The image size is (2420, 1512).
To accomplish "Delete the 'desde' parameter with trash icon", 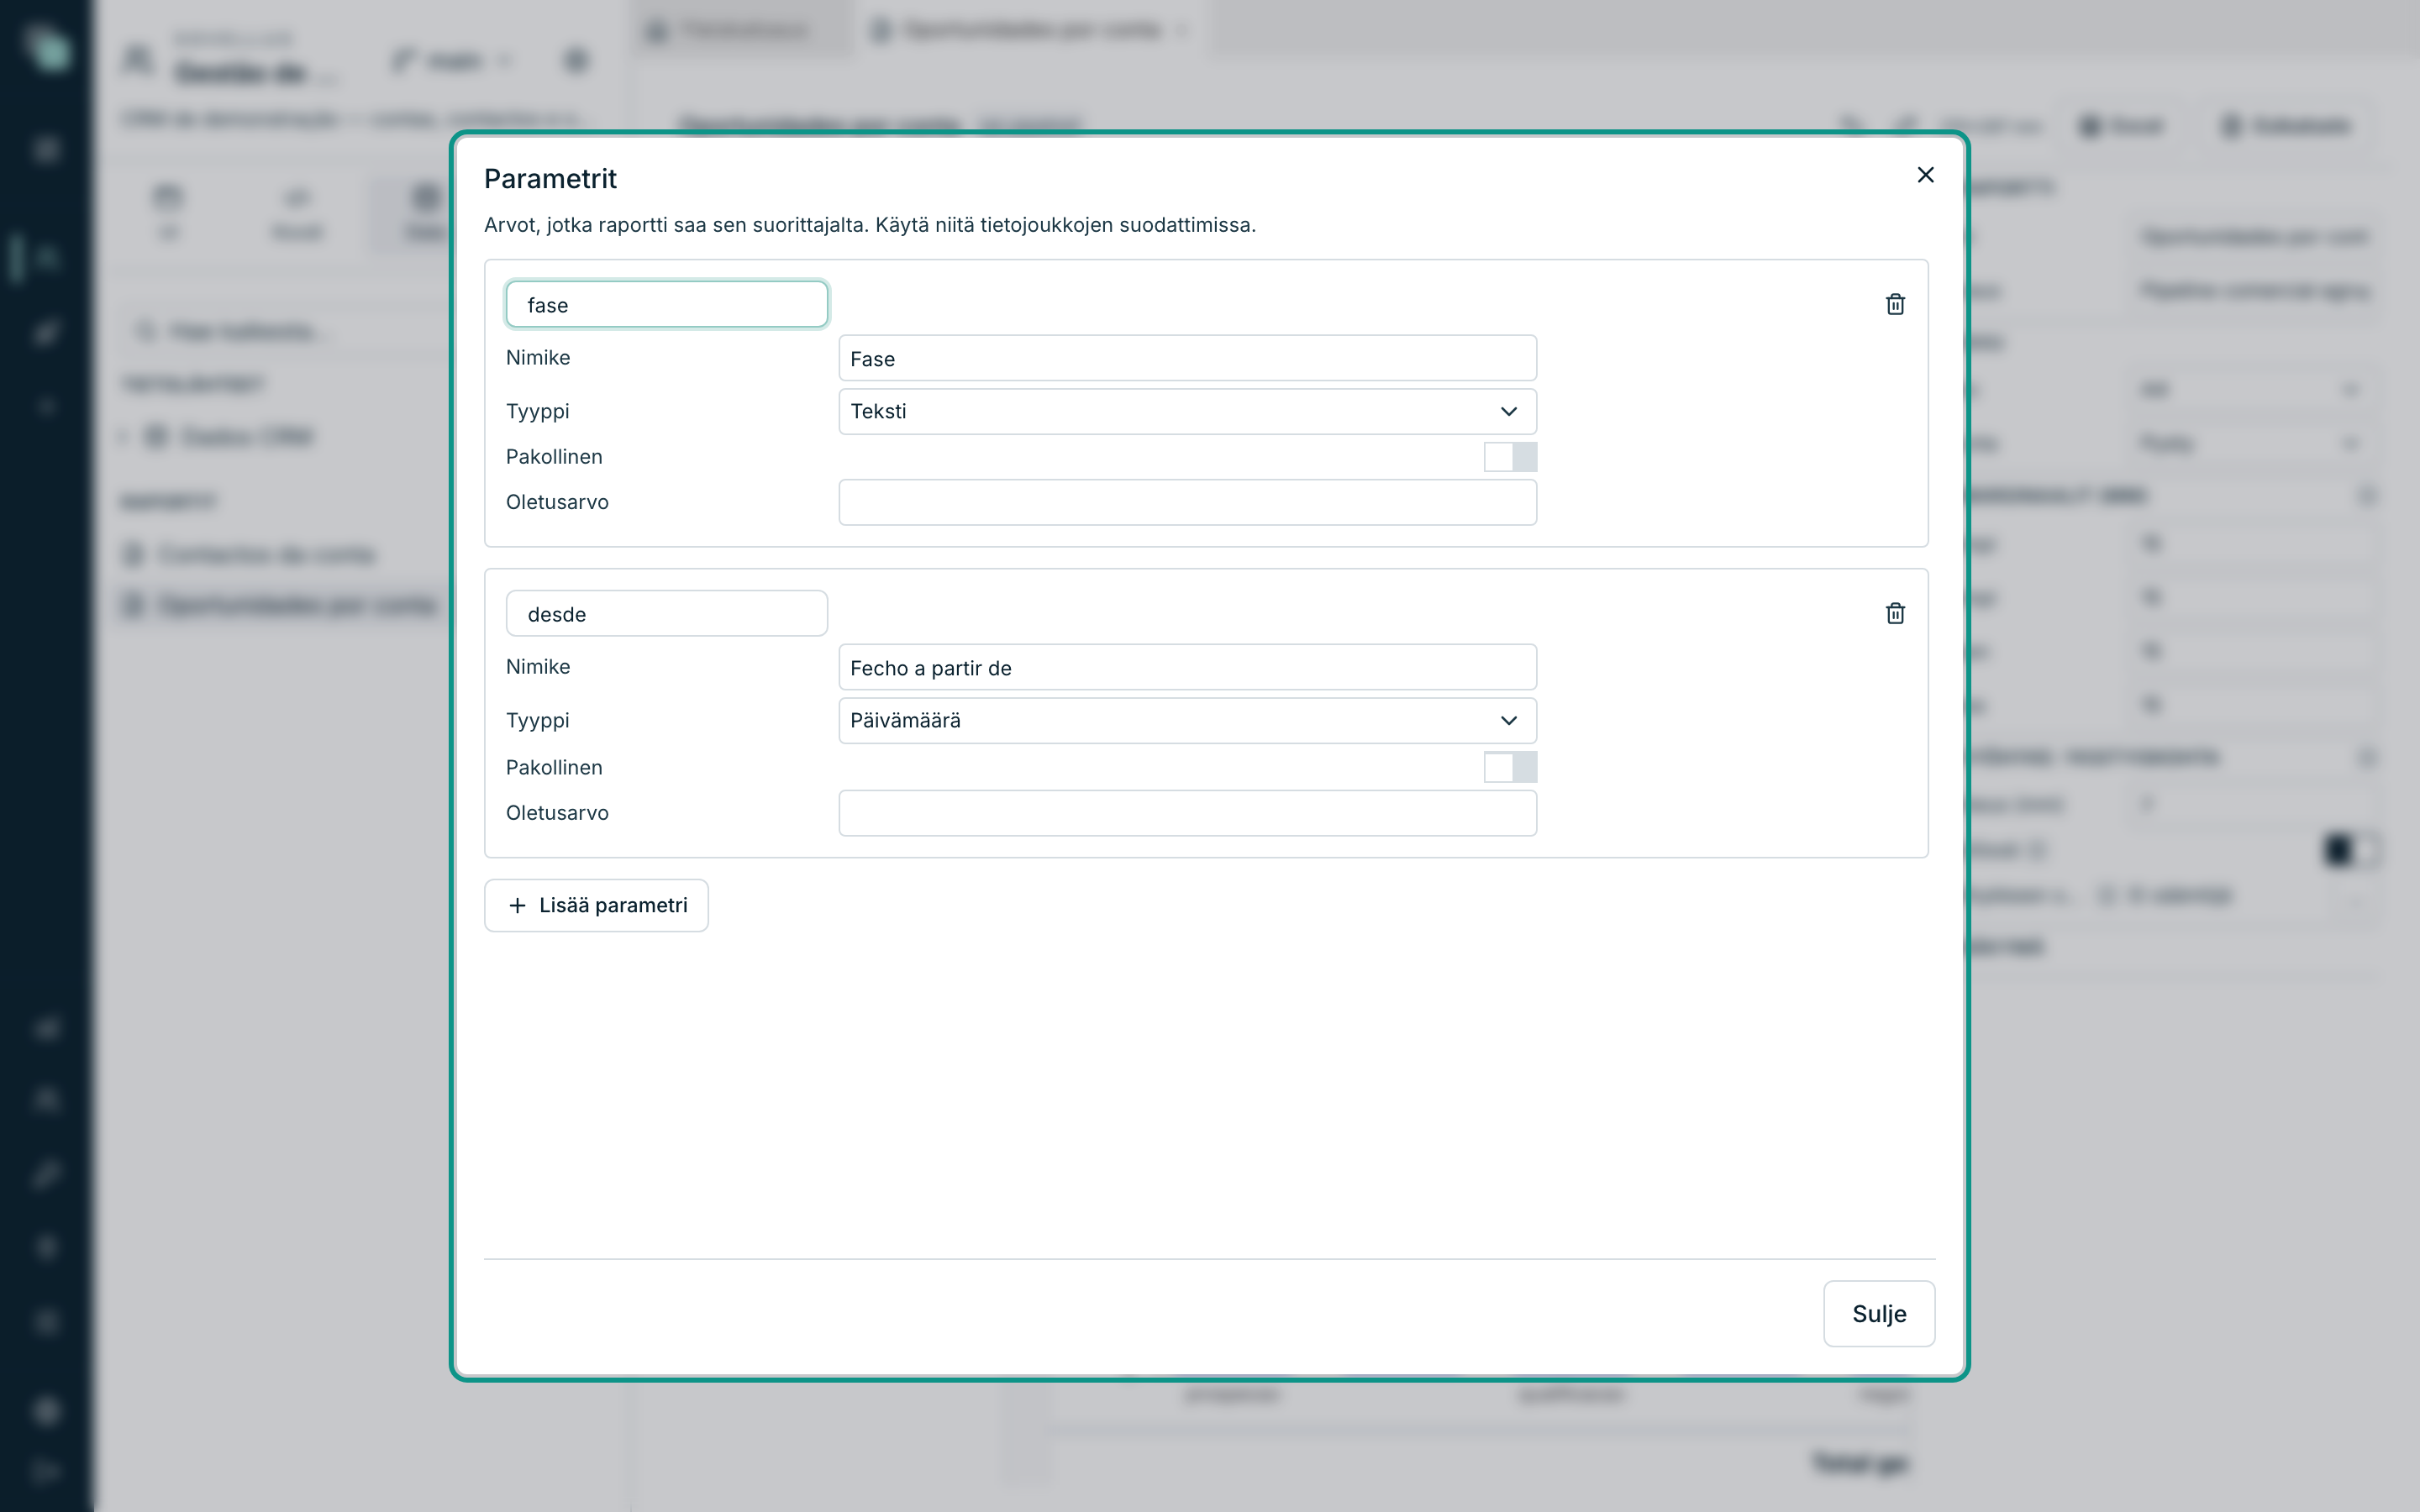I will 1895,613.
